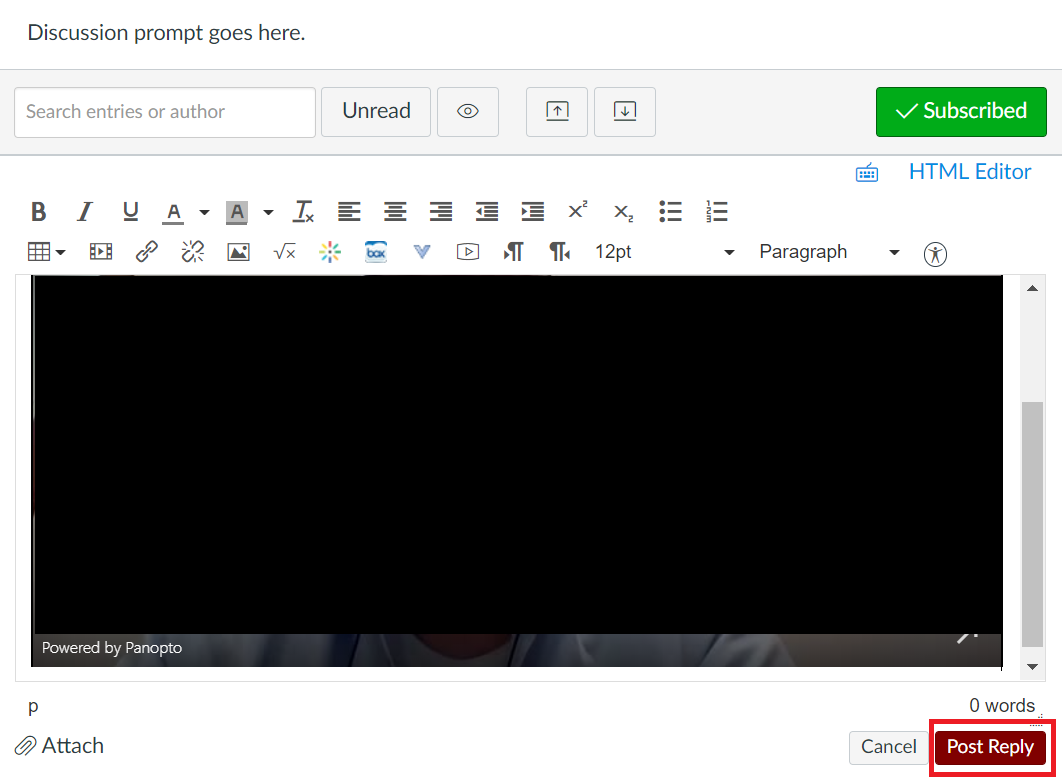Image resolution: width=1062 pixels, height=780 pixels.
Task: Unsubscribe by clicking the Subscribed button
Action: point(960,111)
